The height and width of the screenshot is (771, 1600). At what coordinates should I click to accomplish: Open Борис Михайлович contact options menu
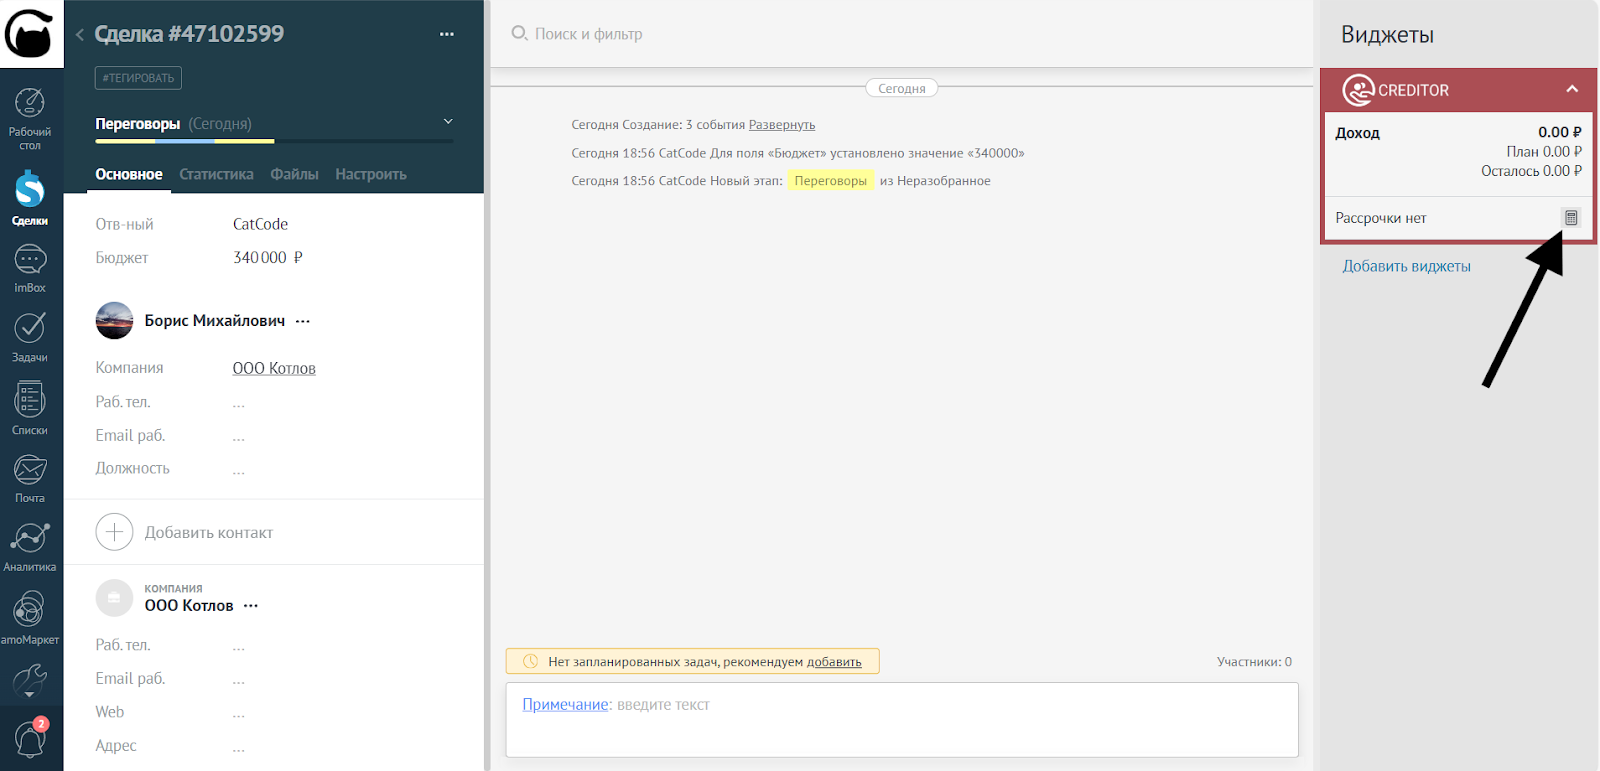(303, 321)
